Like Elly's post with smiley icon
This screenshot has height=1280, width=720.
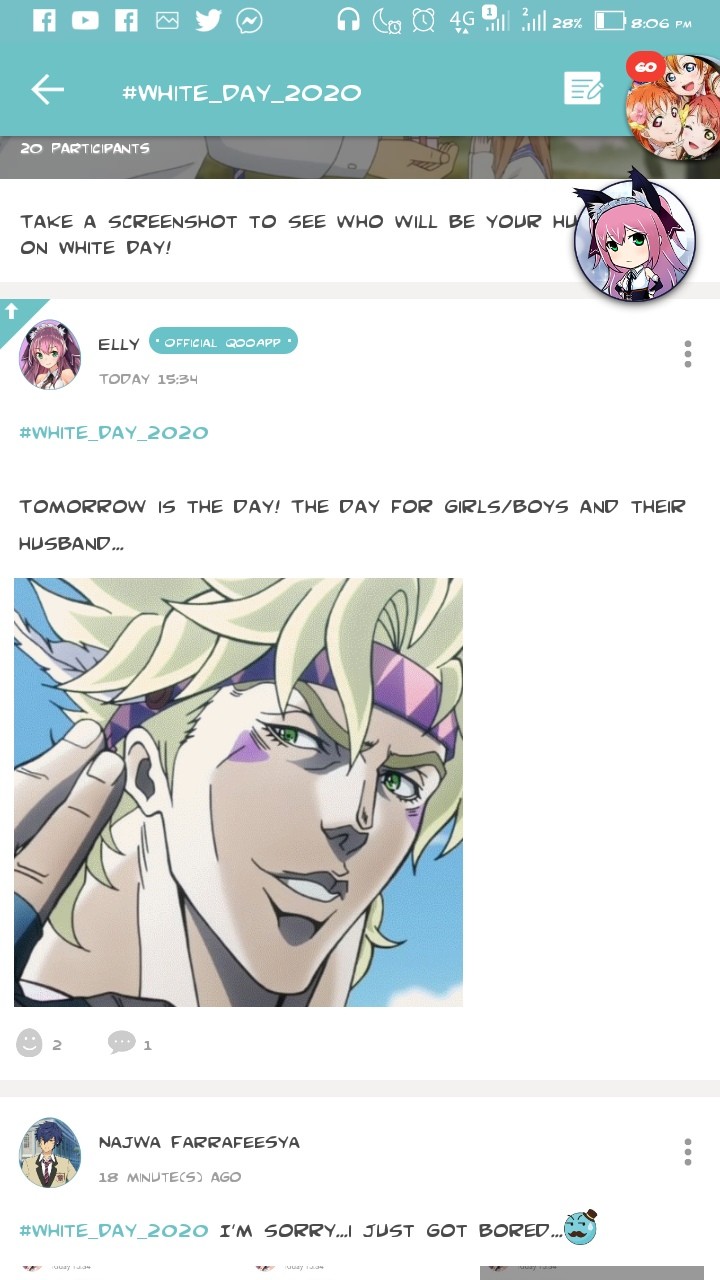(x=30, y=1043)
